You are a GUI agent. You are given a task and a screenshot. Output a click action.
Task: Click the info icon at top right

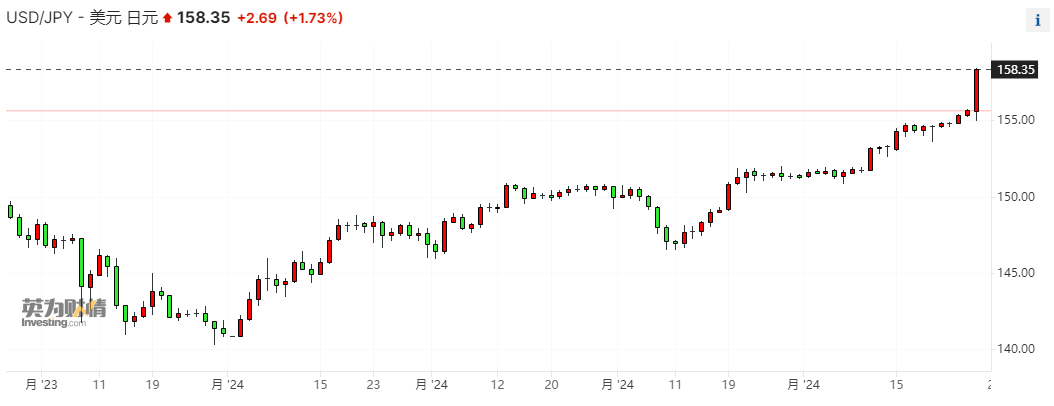point(1036,19)
